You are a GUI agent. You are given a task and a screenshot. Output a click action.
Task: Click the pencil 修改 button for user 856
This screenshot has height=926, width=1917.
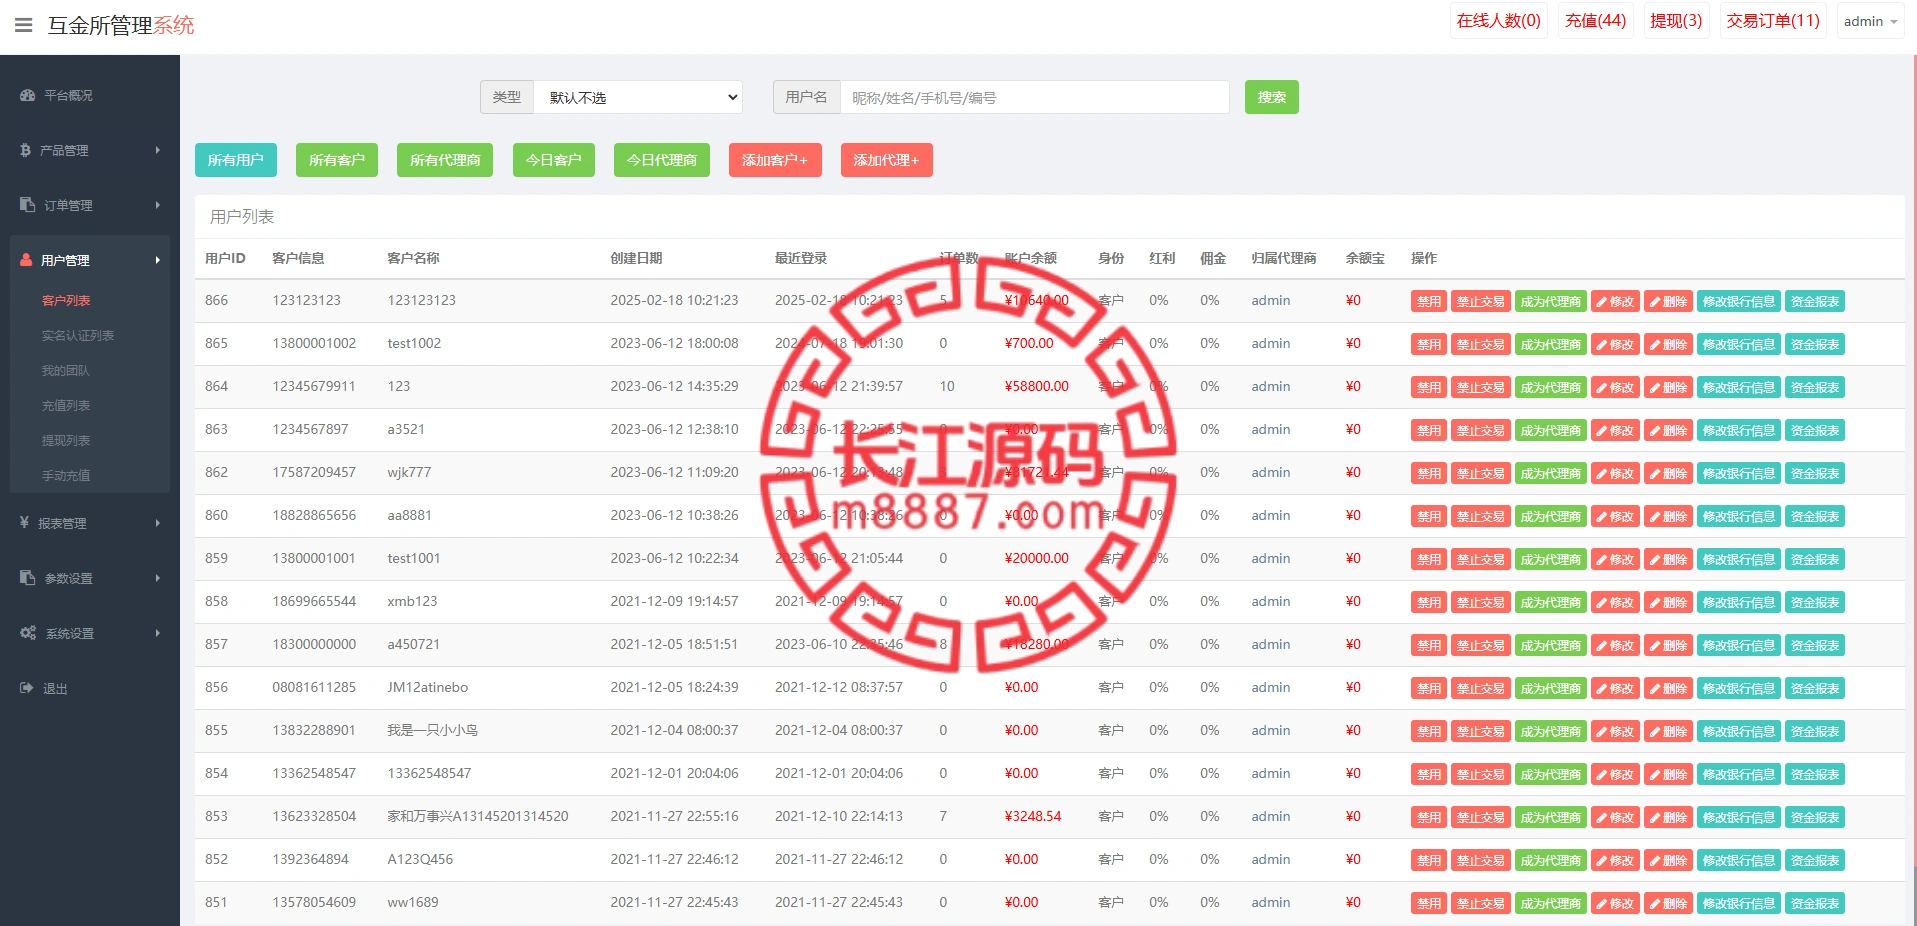tap(1615, 688)
